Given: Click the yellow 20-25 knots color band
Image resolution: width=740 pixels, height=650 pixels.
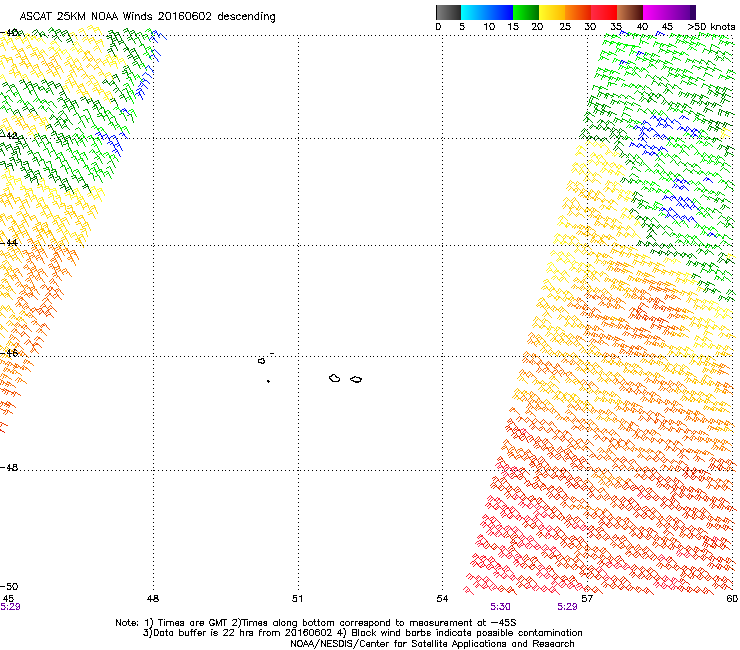Looking at the screenshot, I should click(552, 12).
